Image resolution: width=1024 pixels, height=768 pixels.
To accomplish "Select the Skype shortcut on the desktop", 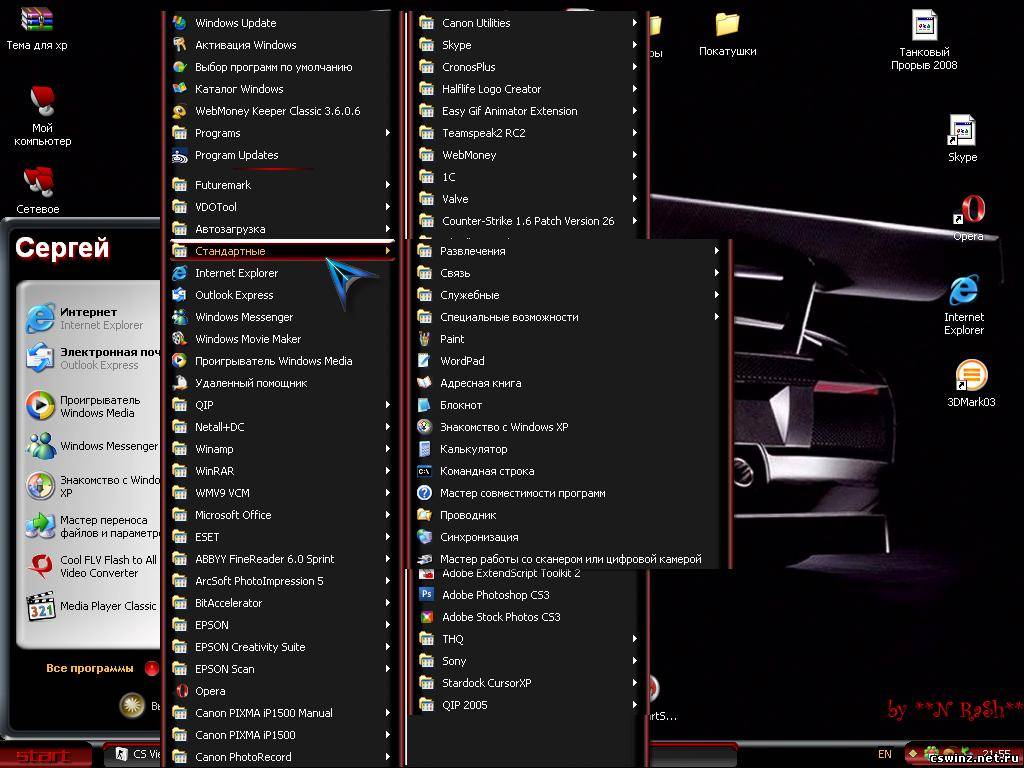I will (x=963, y=138).
